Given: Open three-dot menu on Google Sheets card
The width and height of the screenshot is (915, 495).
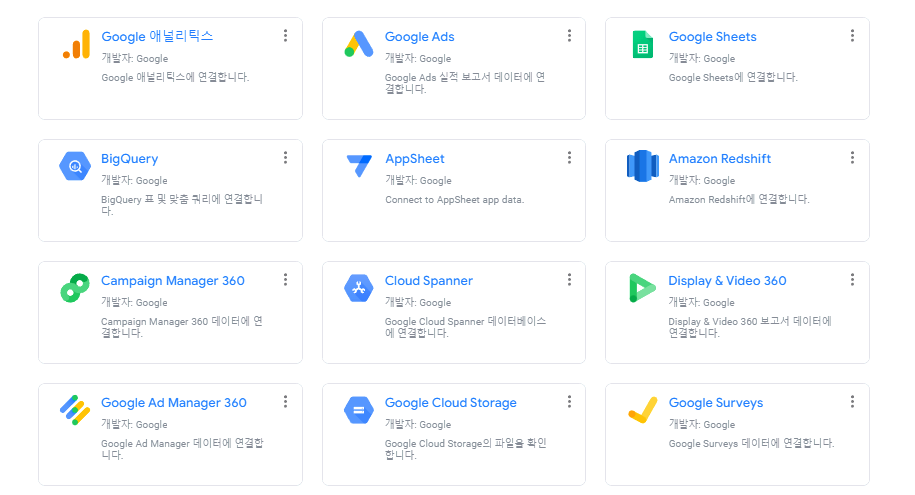Looking at the screenshot, I should (x=852, y=36).
